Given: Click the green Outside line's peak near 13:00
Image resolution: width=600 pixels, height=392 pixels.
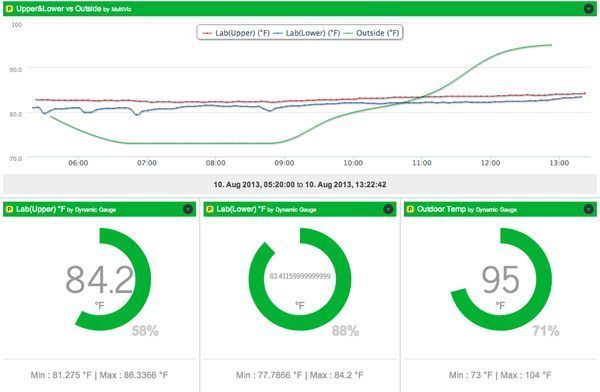Looking at the screenshot, I should tap(550, 45).
